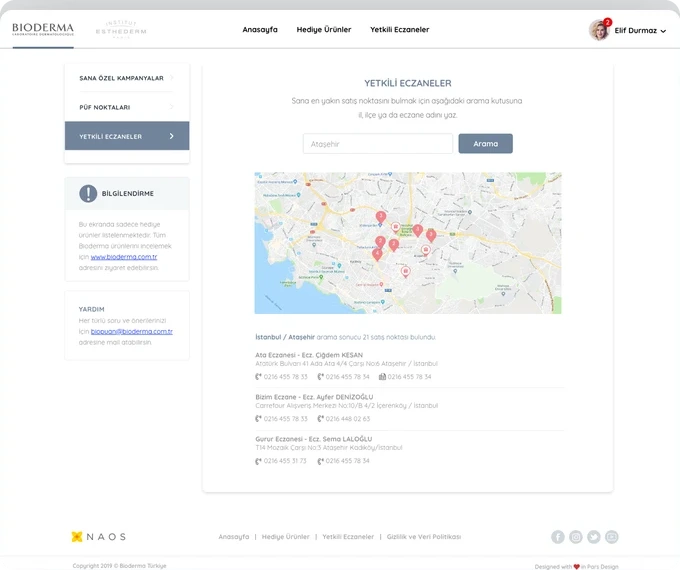Viewport: 680px width, 570px height.
Task: Open Gurur Eczanesi - Ecz. Sema LALOĞLU entry
Action: pos(314,439)
